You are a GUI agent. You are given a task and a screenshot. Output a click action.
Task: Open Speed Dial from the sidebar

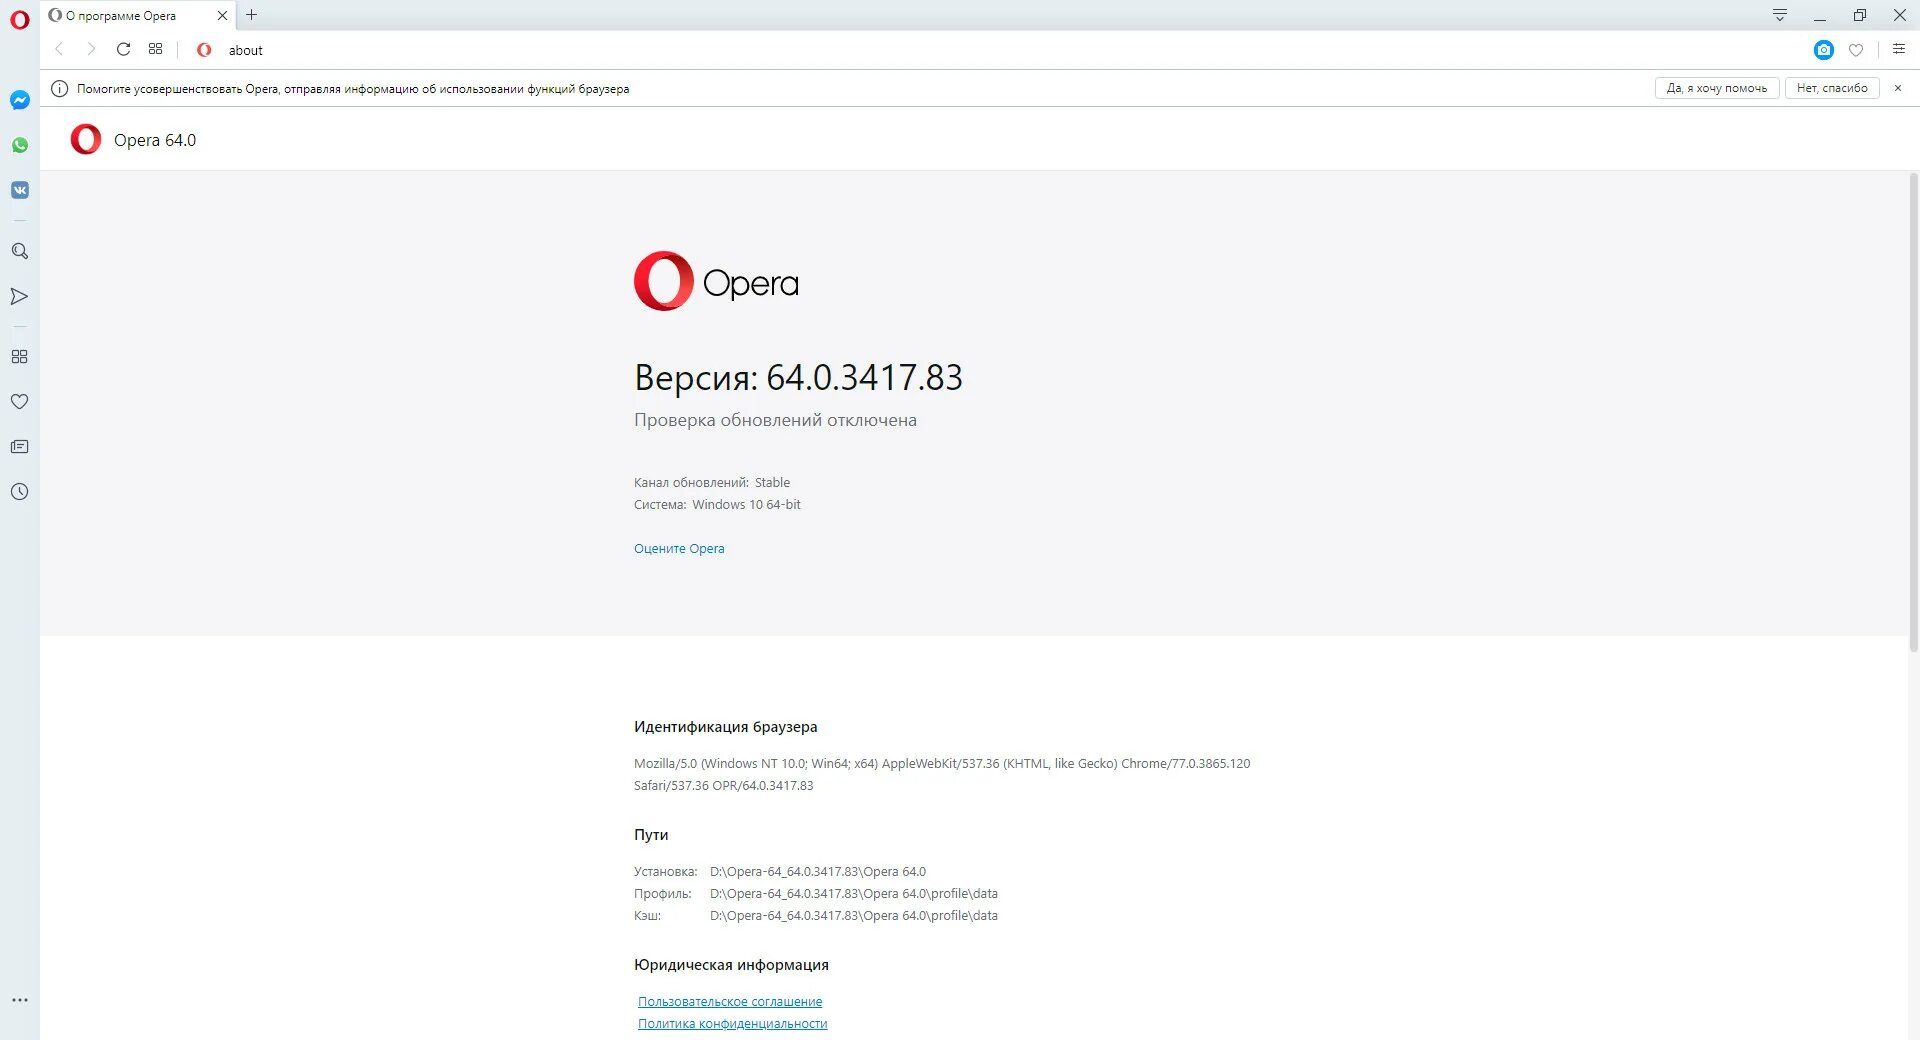pyautogui.click(x=20, y=356)
